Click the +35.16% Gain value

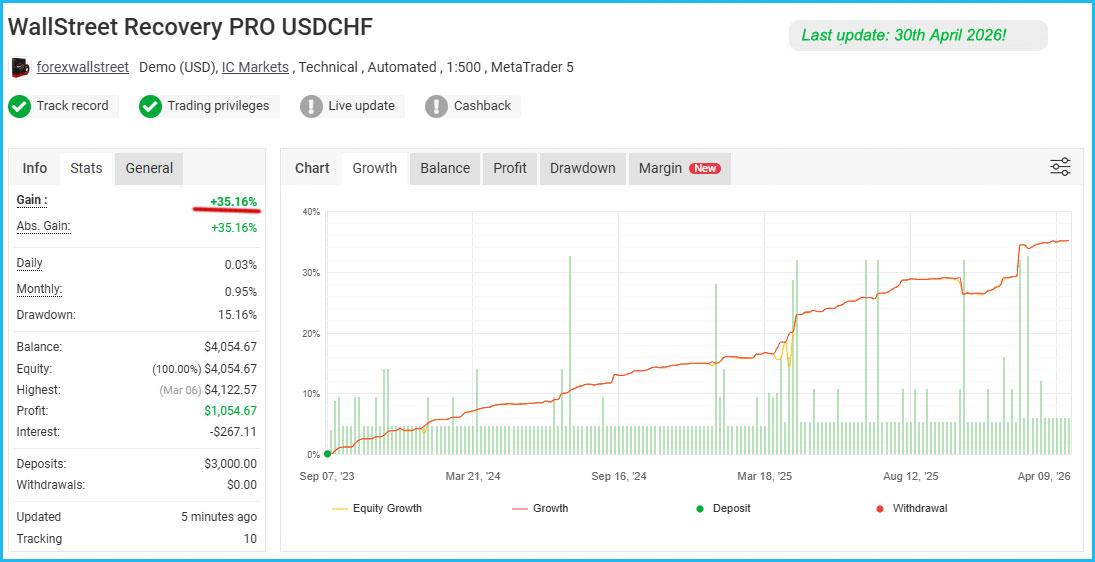pyautogui.click(x=233, y=202)
